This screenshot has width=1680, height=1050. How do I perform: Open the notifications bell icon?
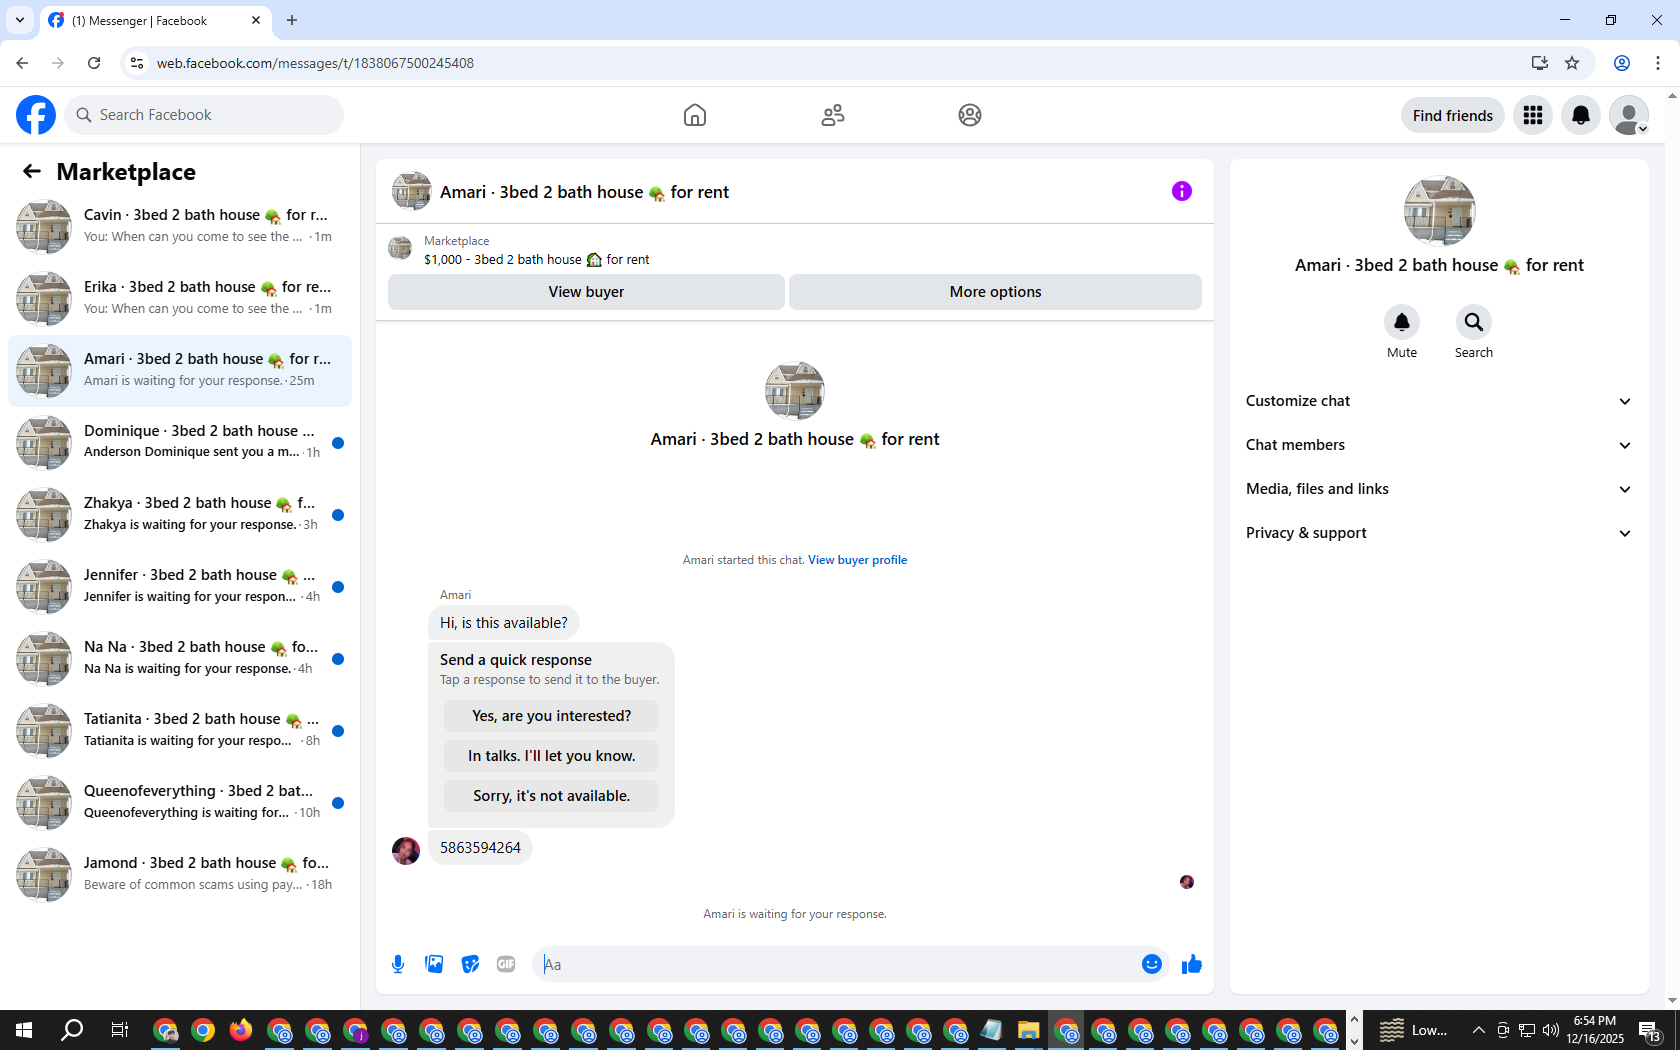pos(1581,115)
